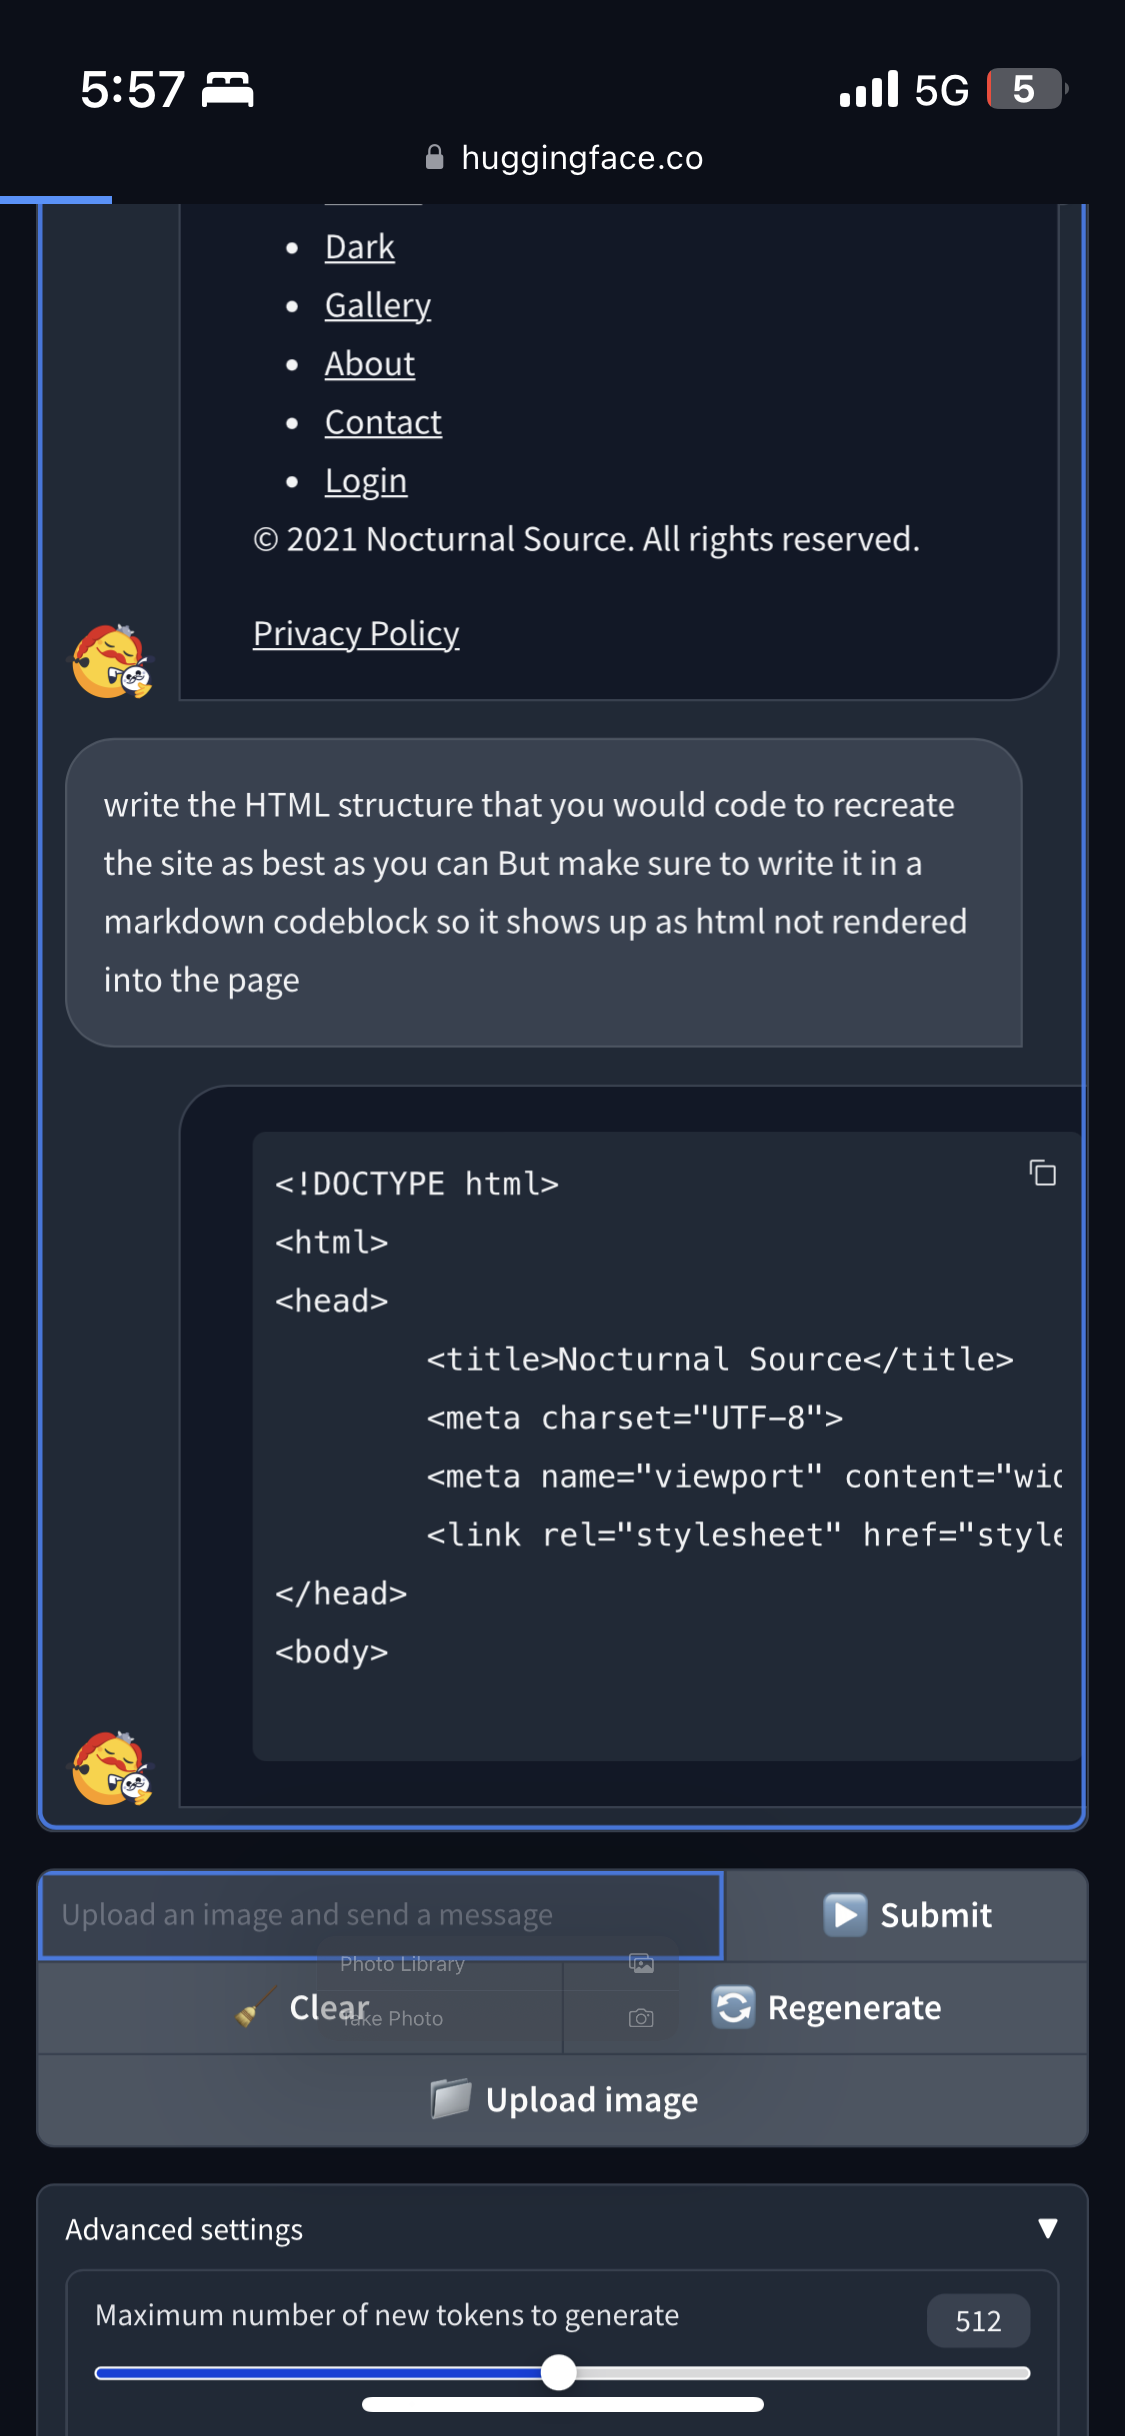Open the Gallery link
1125x2436 pixels.
pyautogui.click(x=378, y=305)
